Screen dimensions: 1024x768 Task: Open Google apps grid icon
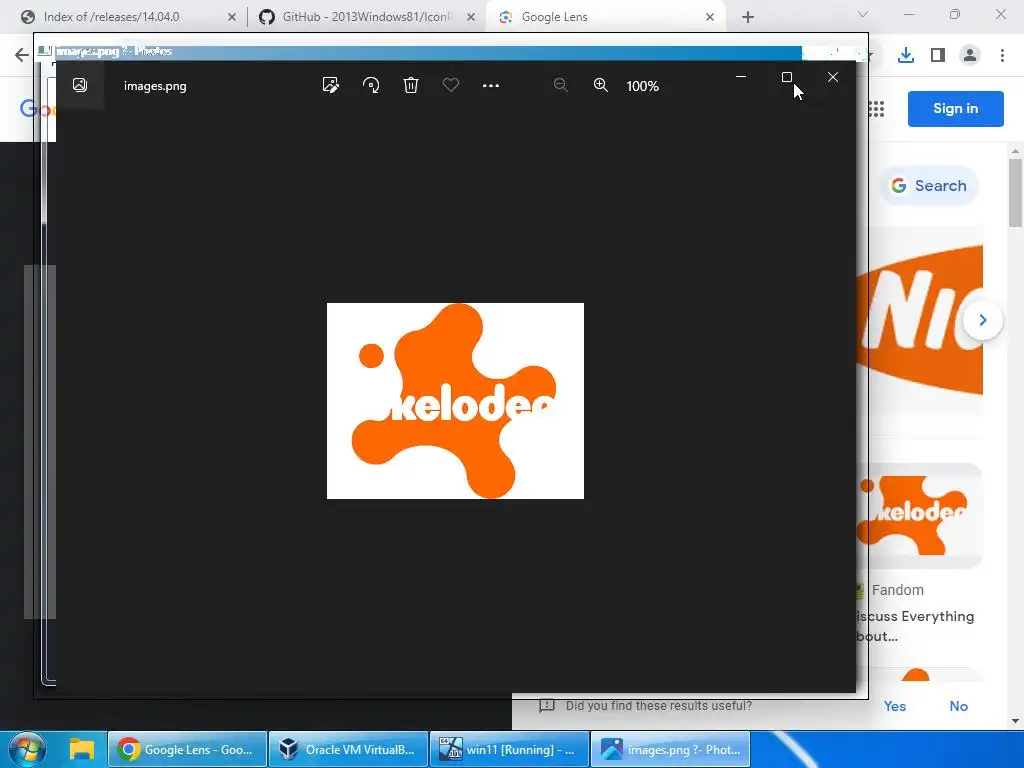coord(876,109)
